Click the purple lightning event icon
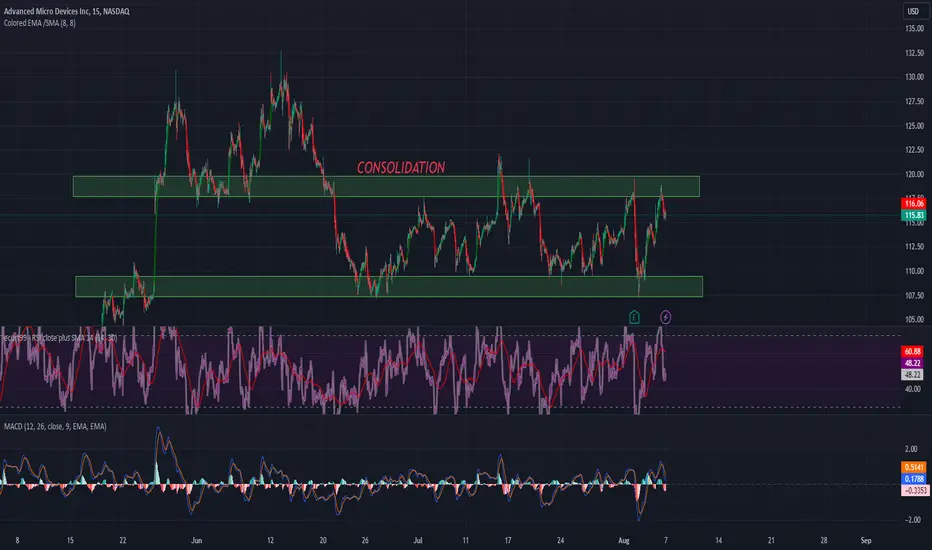 pos(666,317)
